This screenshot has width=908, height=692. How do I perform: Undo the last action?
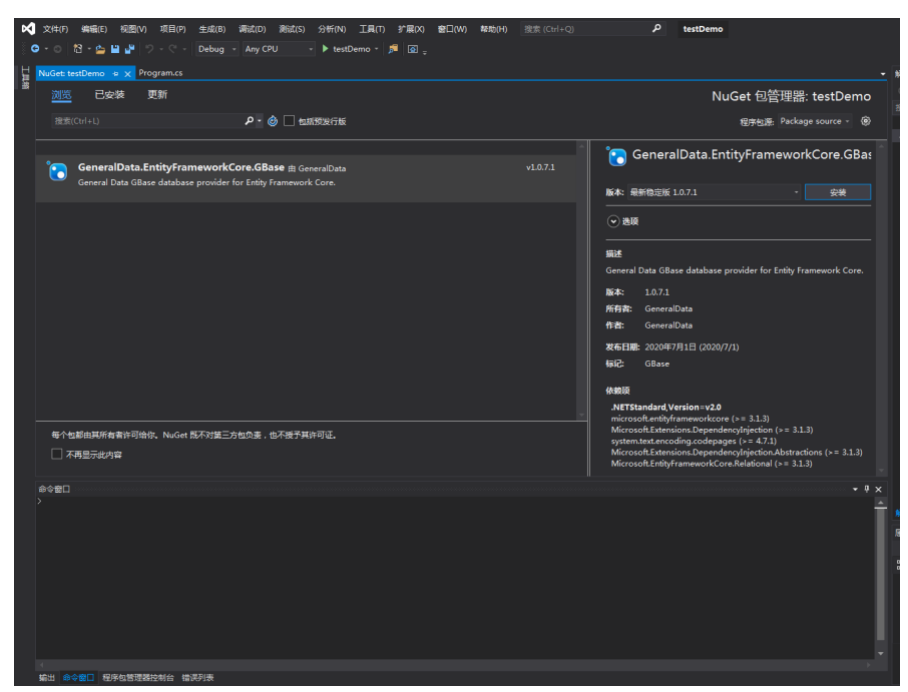(149, 49)
